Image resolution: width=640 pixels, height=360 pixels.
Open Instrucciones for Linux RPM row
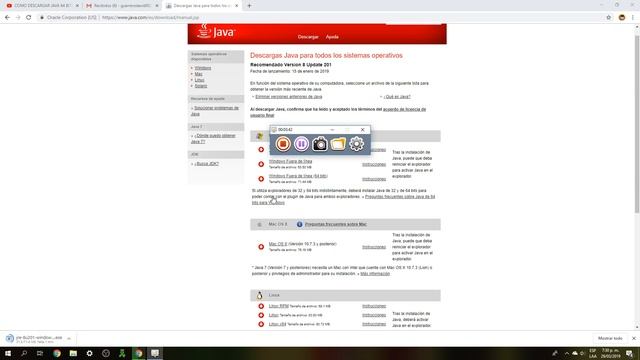coord(374,306)
